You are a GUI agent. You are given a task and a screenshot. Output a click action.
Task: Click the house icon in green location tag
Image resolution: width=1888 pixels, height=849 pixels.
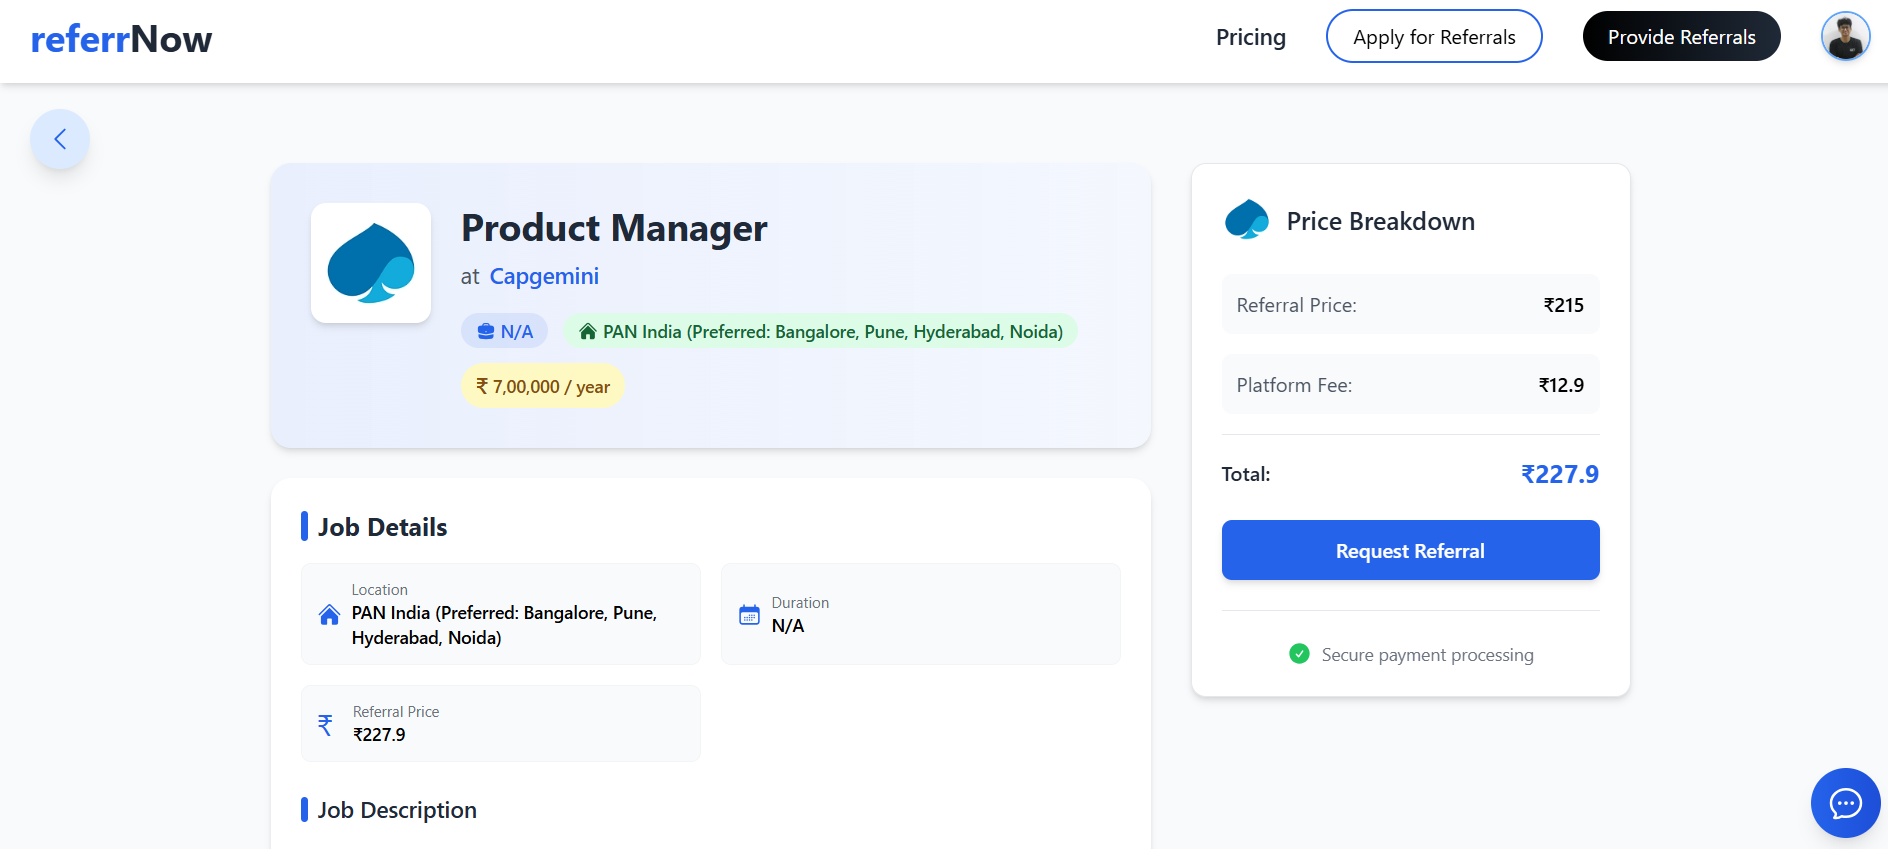click(588, 332)
